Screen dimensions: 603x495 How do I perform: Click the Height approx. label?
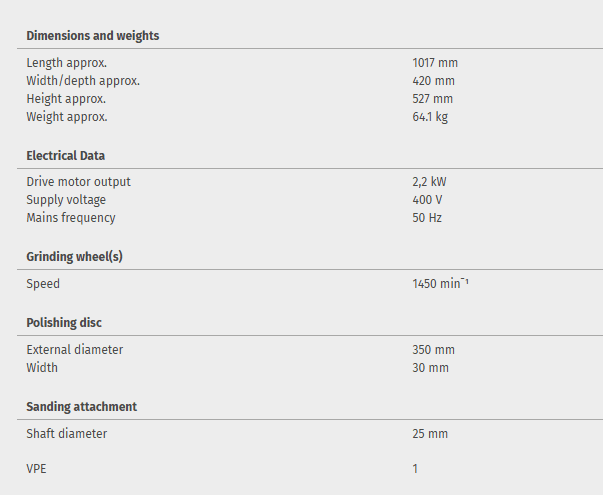[x=66, y=99]
